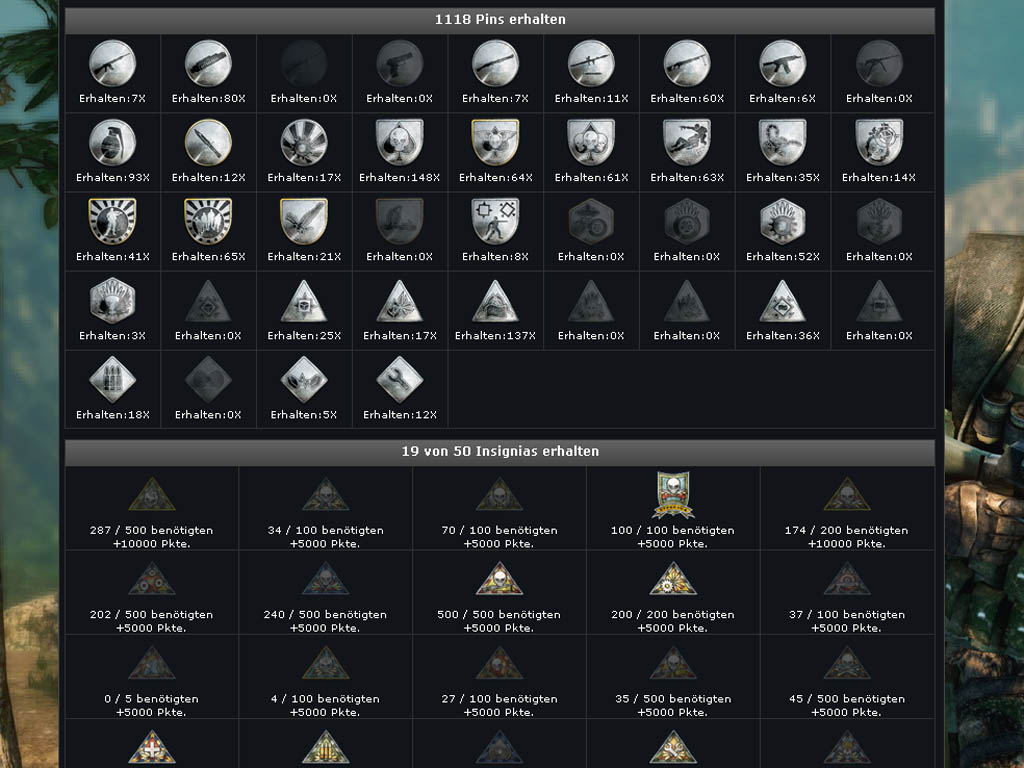Click the wrench diamond pin with 12X
1024x768 pixels.
(x=400, y=379)
